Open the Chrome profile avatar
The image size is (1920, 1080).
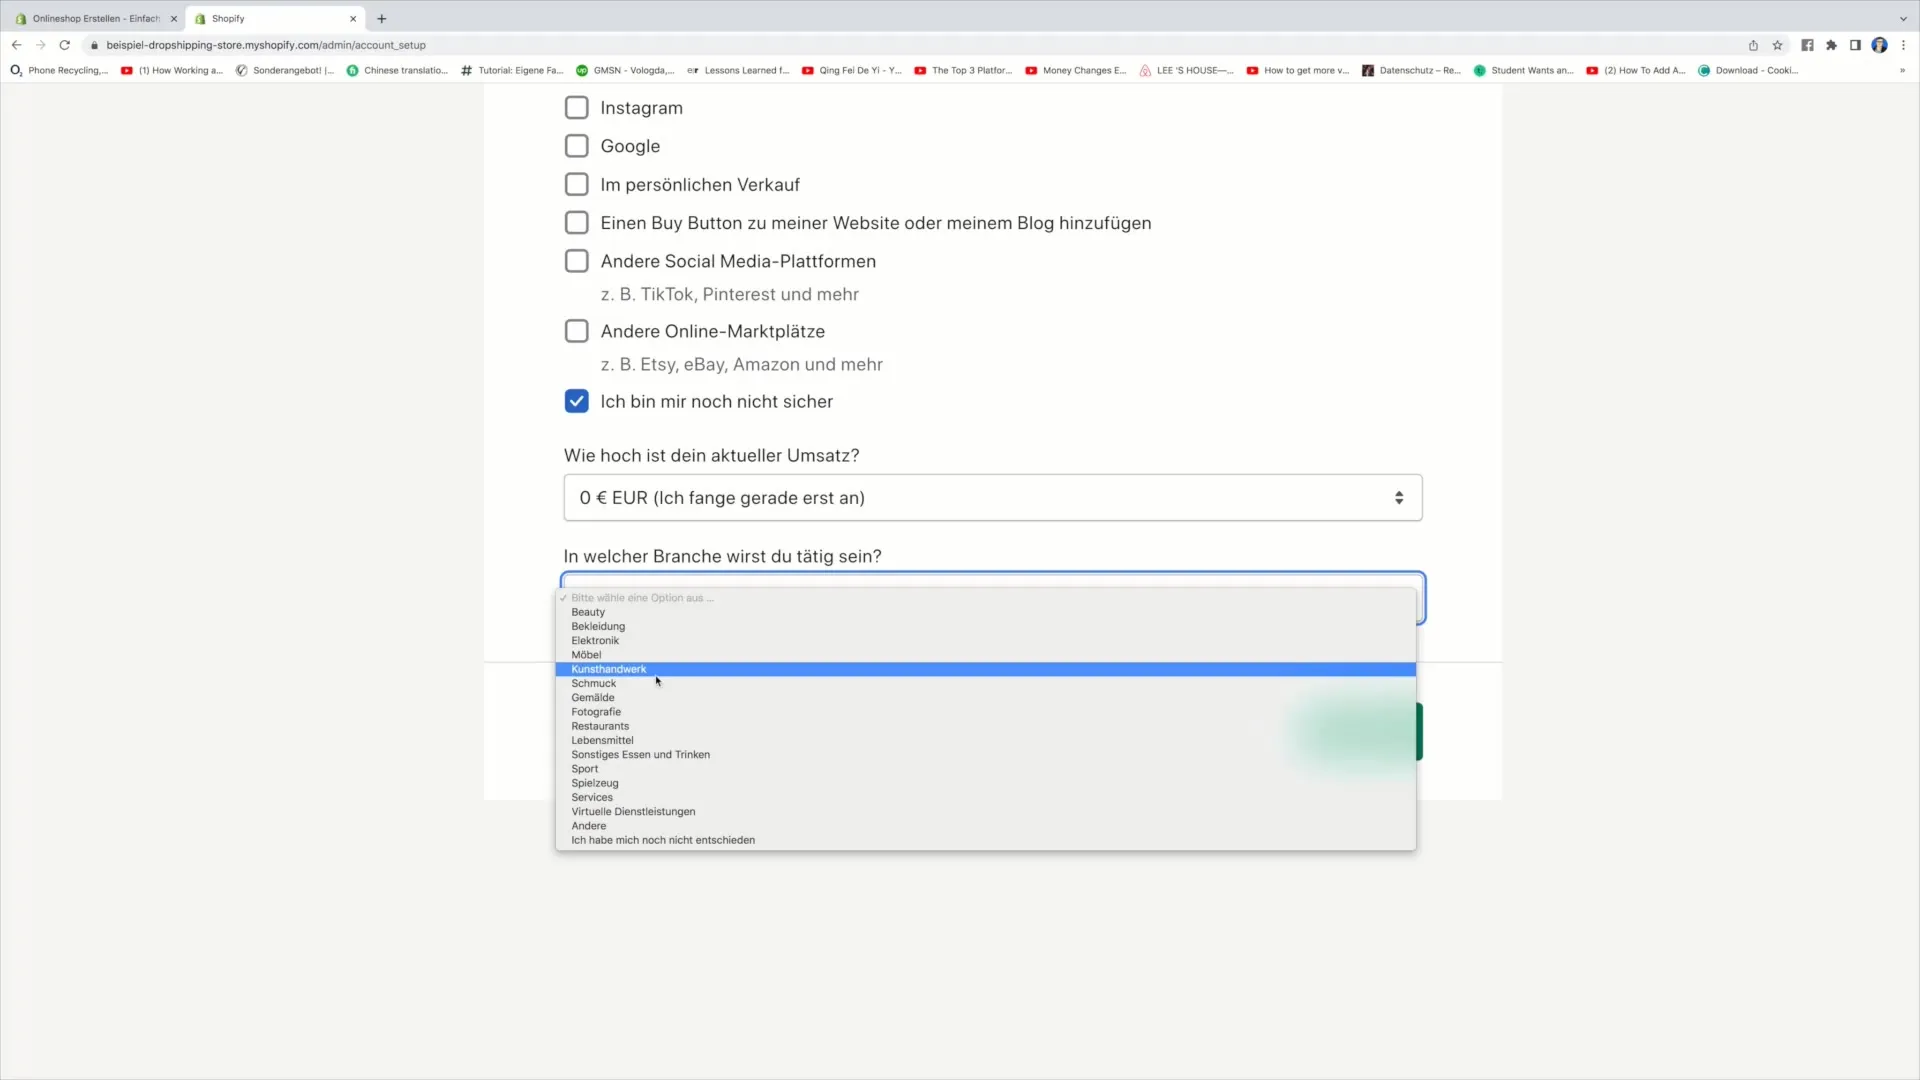[x=1879, y=45]
